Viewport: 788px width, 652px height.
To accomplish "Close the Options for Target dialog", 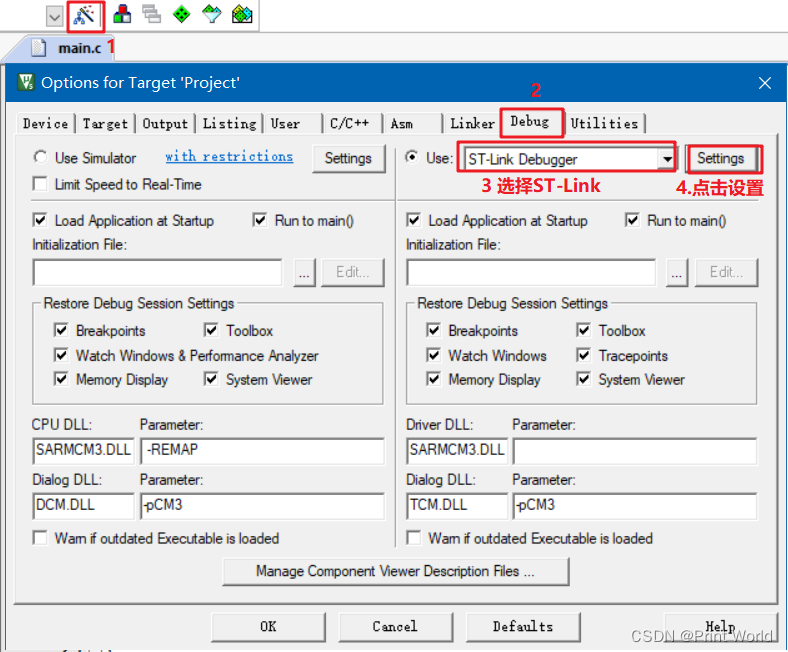I will [x=765, y=83].
